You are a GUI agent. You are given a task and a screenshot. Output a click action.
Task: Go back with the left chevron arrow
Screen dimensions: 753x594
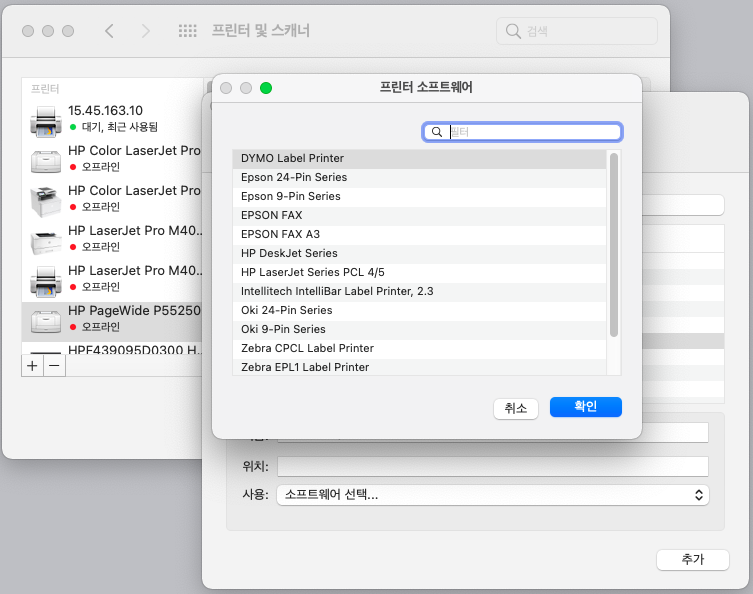(x=109, y=31)
